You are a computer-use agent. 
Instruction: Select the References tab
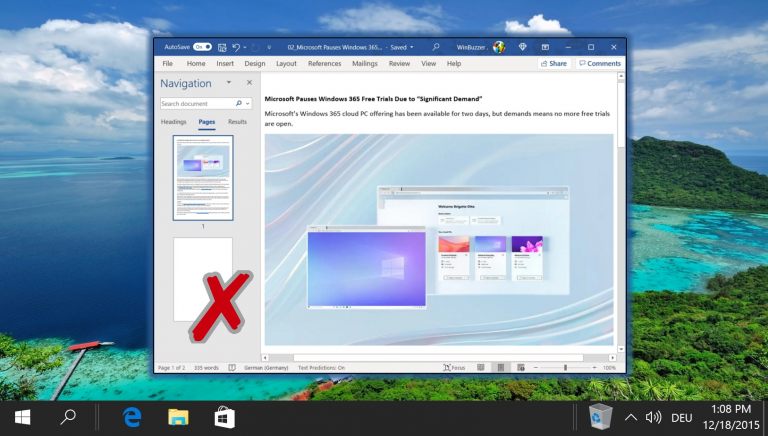pos(324,64)
